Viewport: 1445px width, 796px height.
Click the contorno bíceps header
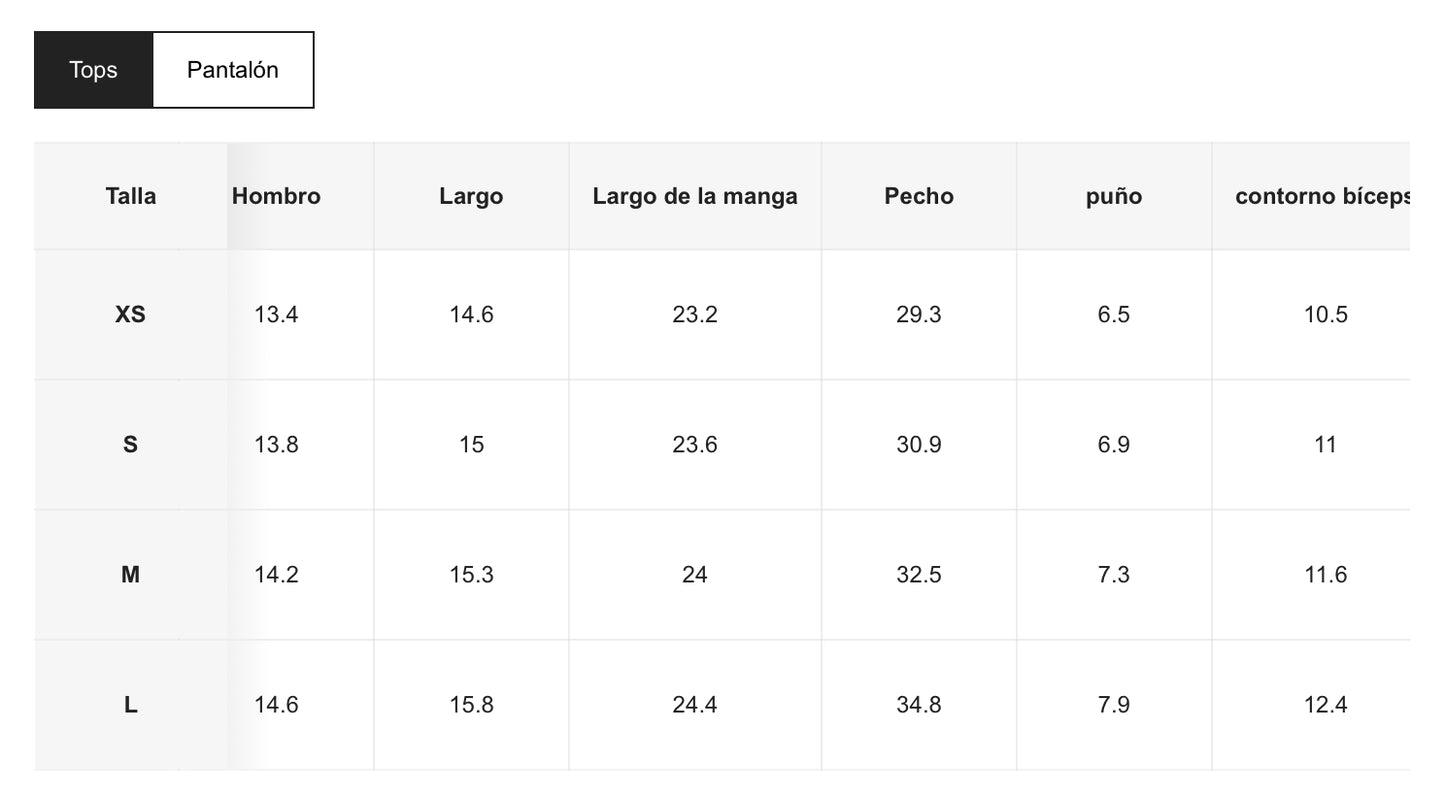(x=1322, y=196)
